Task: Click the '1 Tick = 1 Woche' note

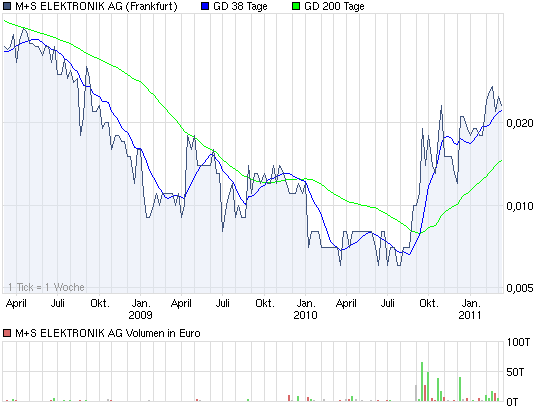Action: pos(46,287)
